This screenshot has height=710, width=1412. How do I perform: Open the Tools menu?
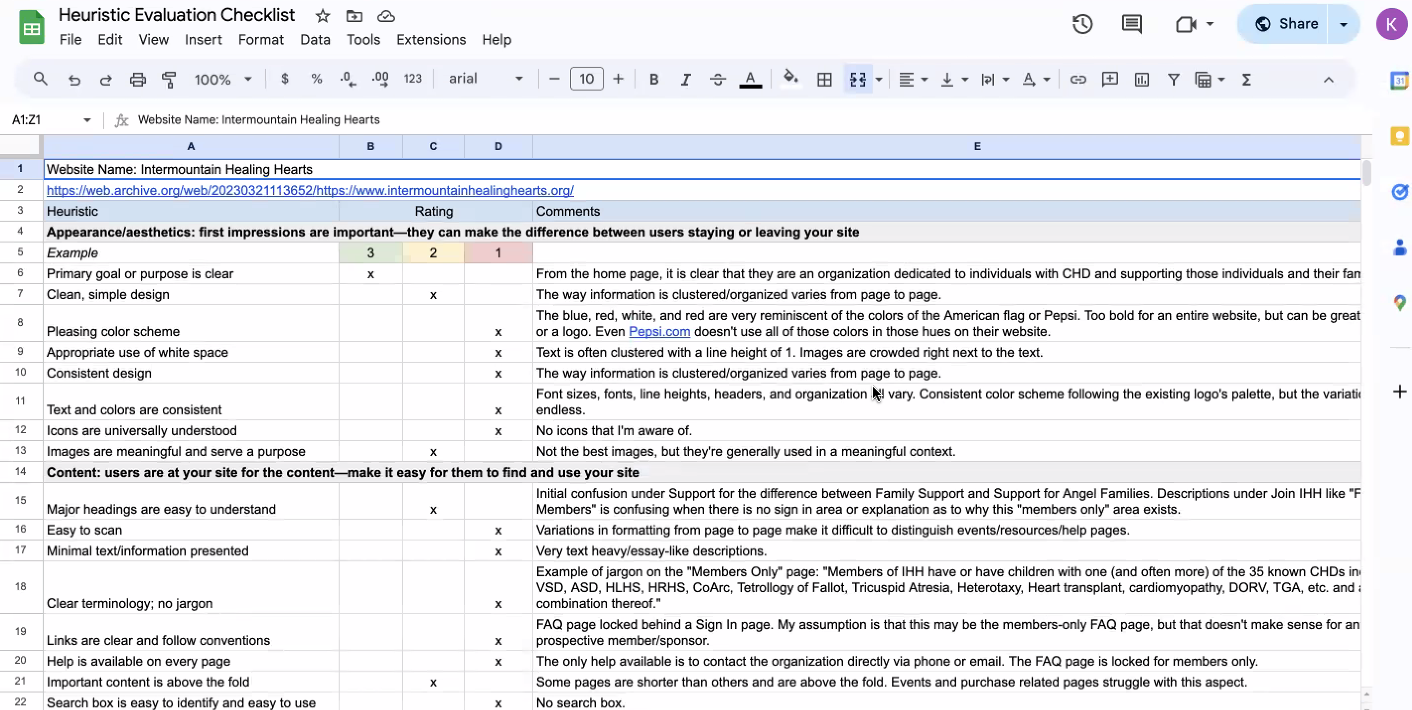[363, 40]
